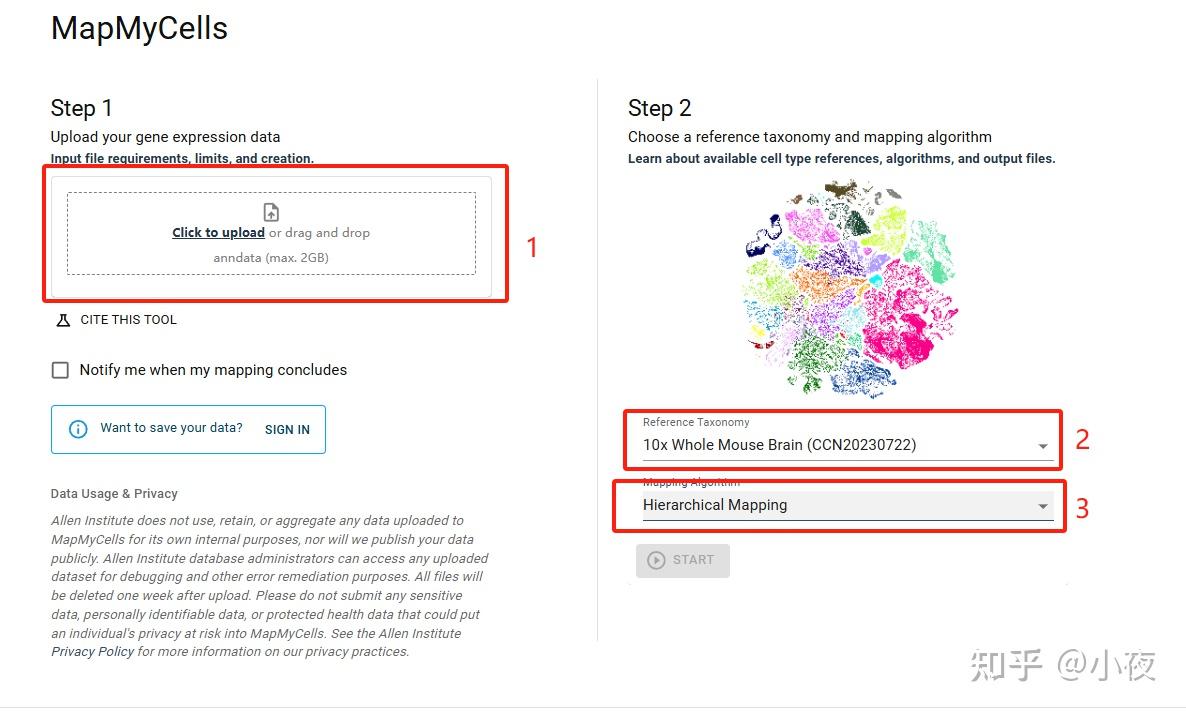Click the Mapping Algorithm dropdown arrow icon
1186x712 pixels.
pyautogui.click(x=1044, y=505)
